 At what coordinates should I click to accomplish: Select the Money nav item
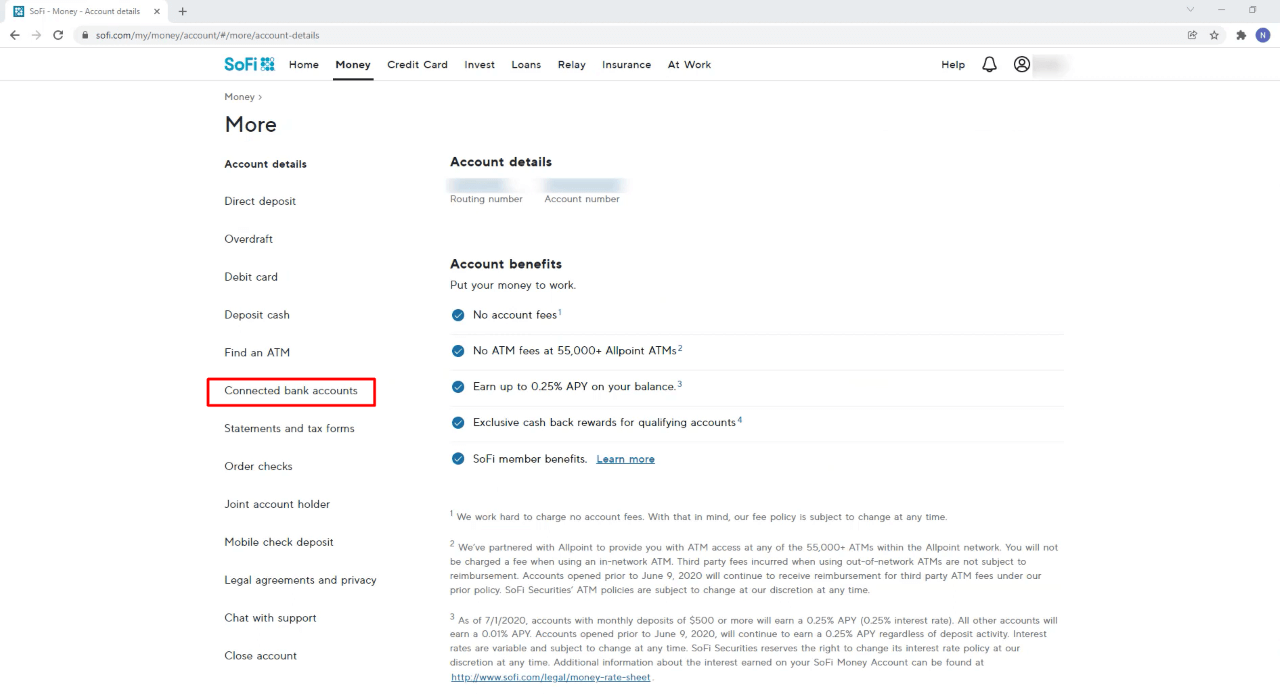click(x=353, y=64)
